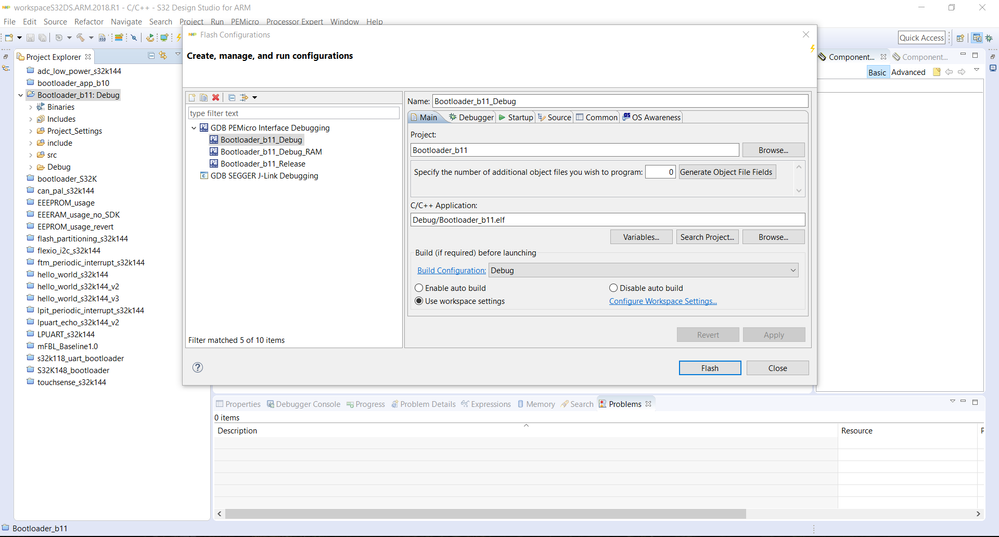999x537 pixels.
Task: Open Build hammer dropdown arrow
Action: coord(91,38)
